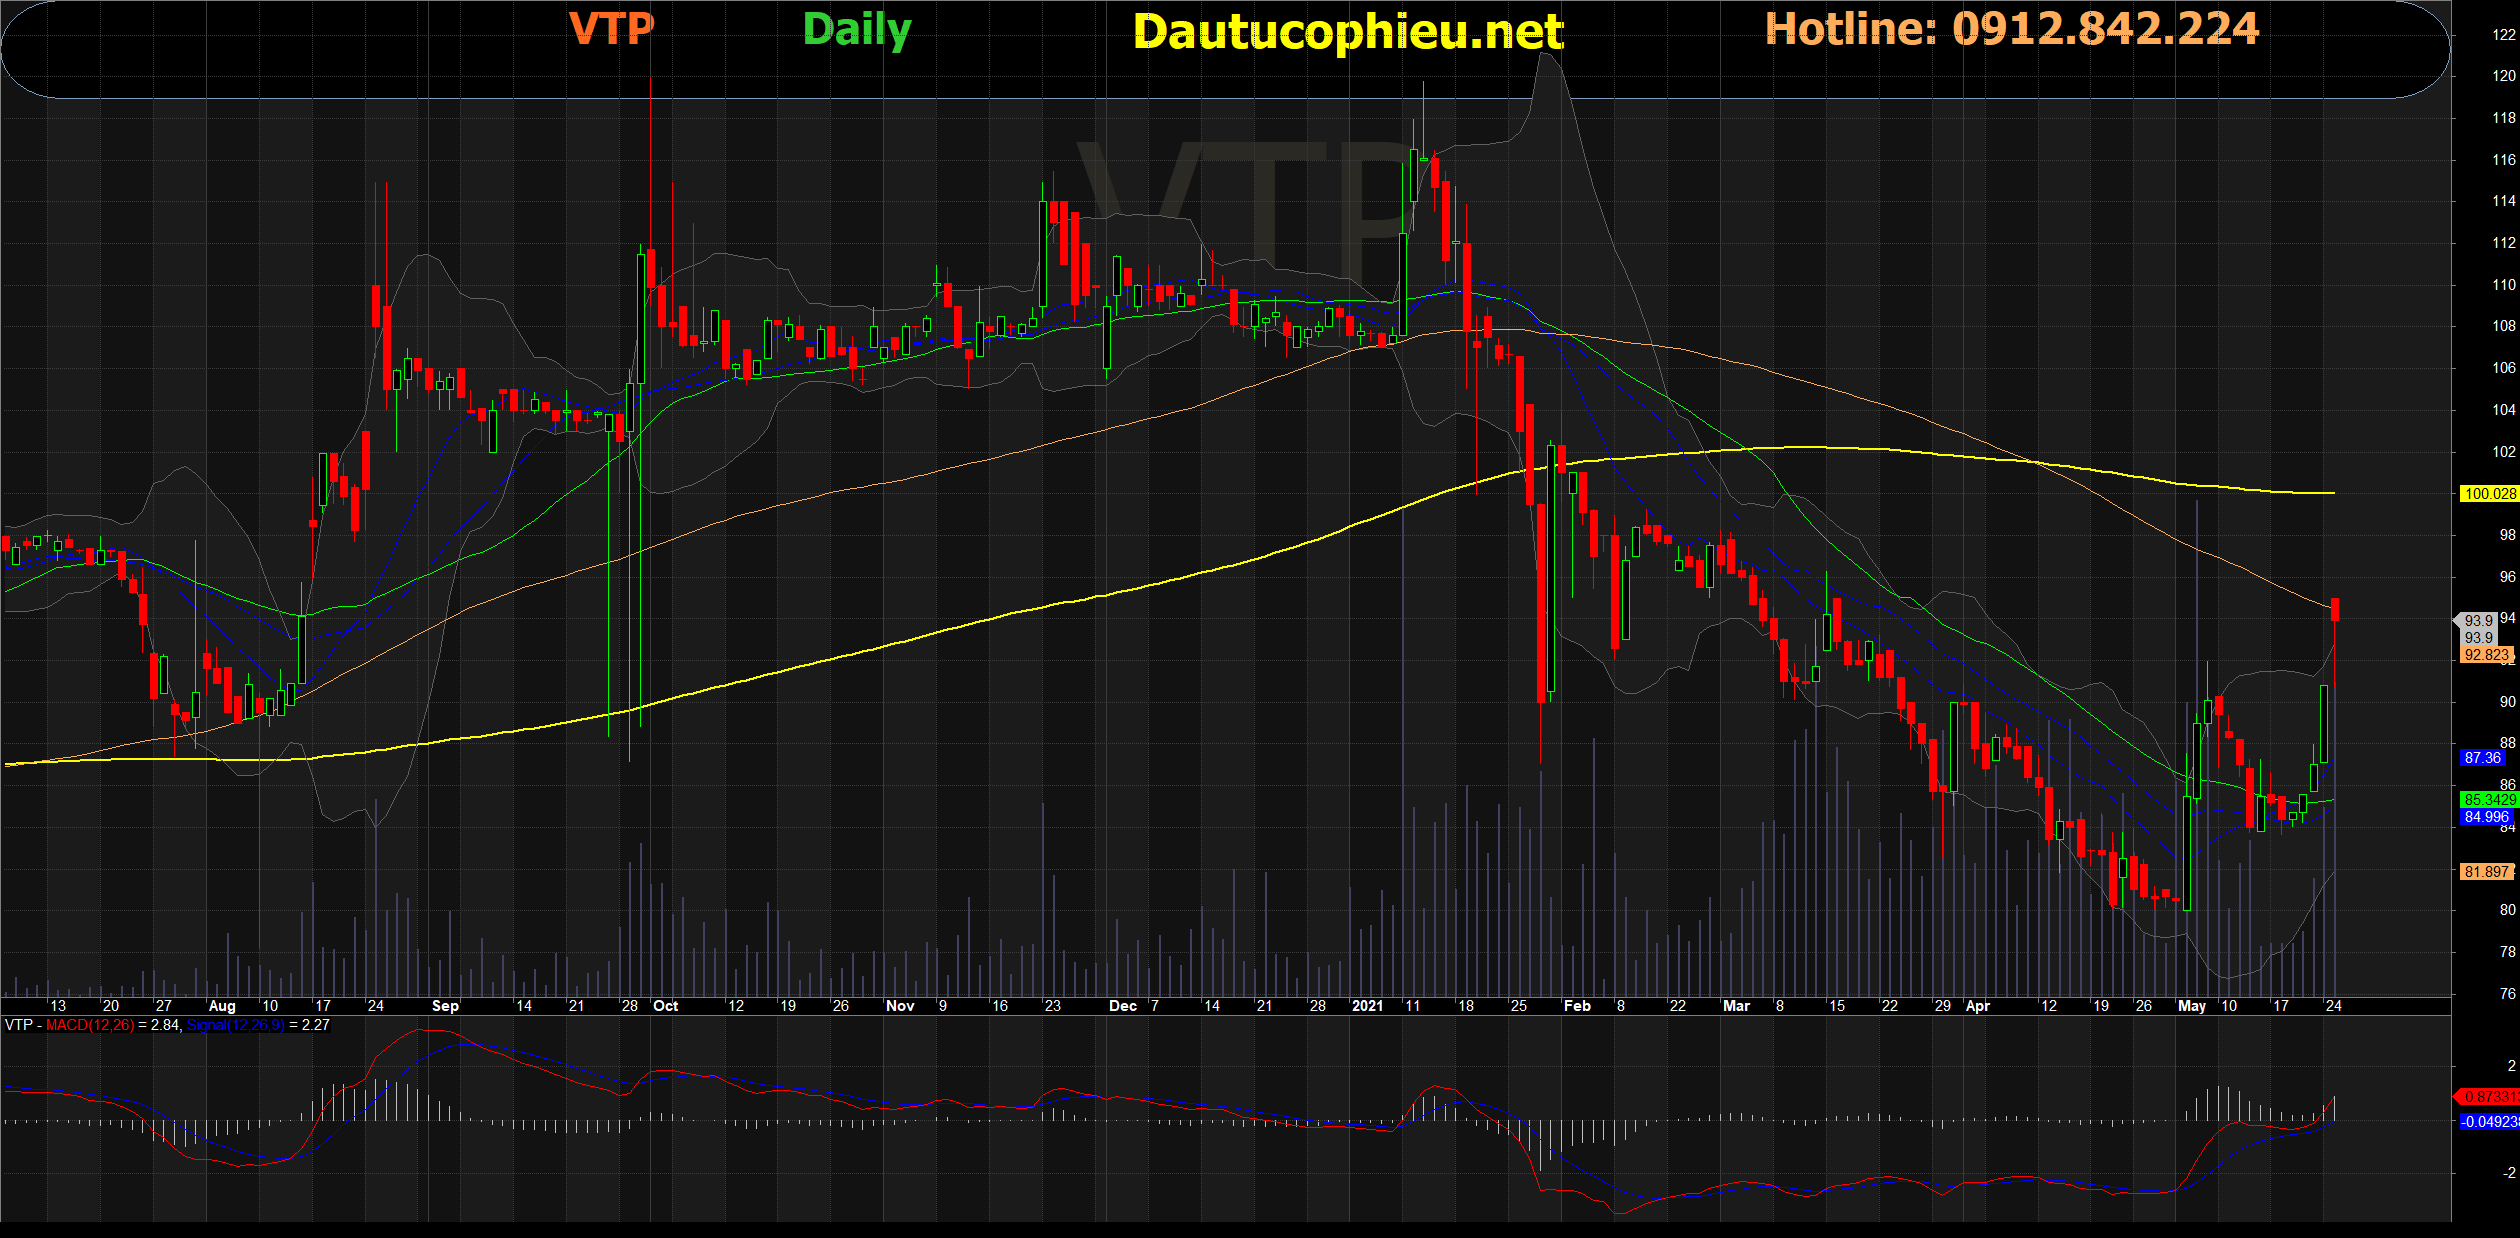Viewport: 2520px width, 1238px height.
Task: Click the May month marker on date axis
Action: (2191, 1006)
